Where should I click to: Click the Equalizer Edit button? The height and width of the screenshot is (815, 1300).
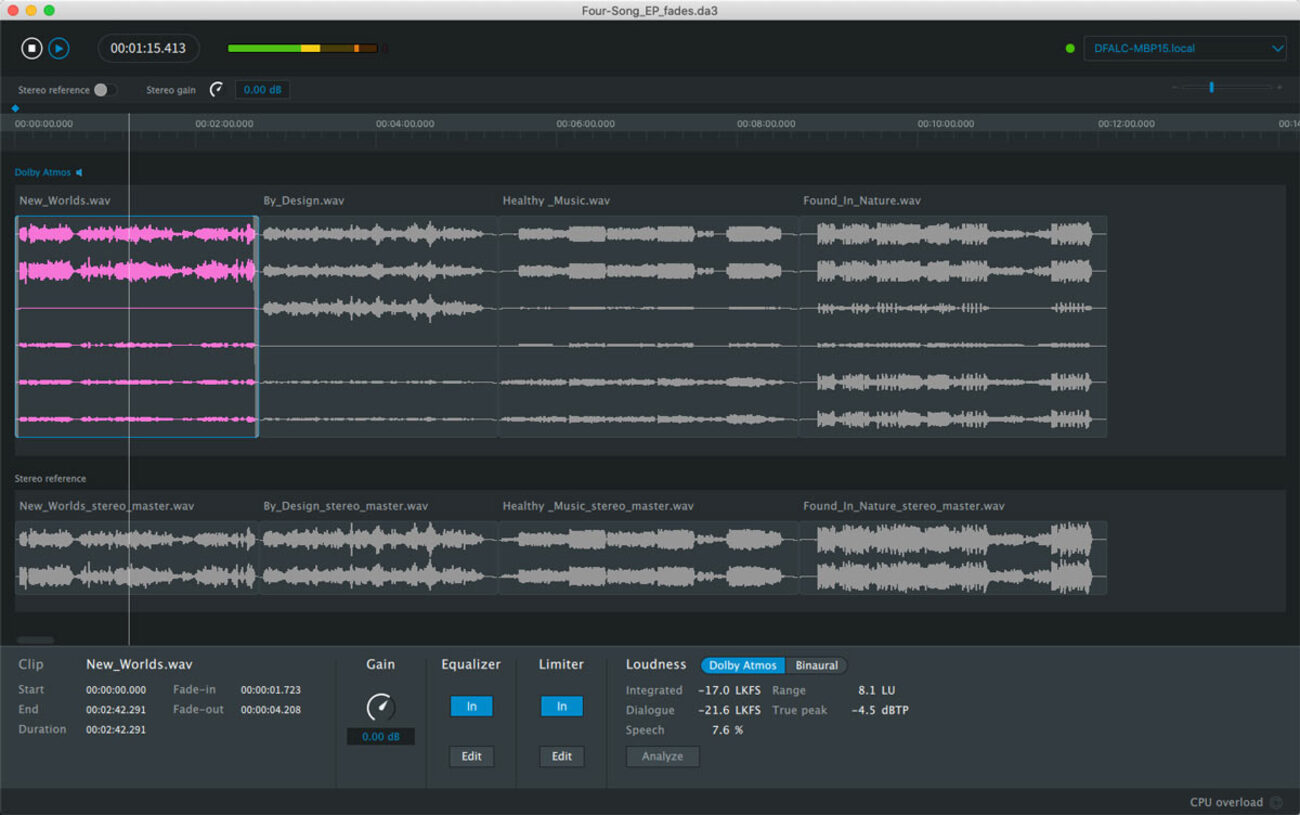pyautogui.click(x=471, y=756)
